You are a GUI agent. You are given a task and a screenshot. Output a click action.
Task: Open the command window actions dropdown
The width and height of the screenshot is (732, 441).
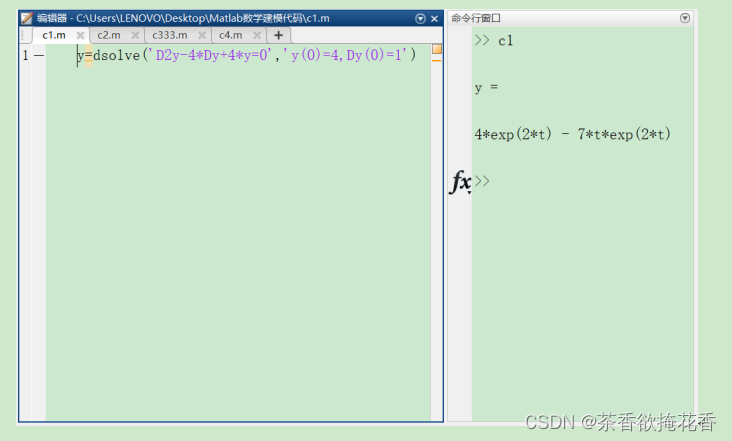click(x=685, y=18)
